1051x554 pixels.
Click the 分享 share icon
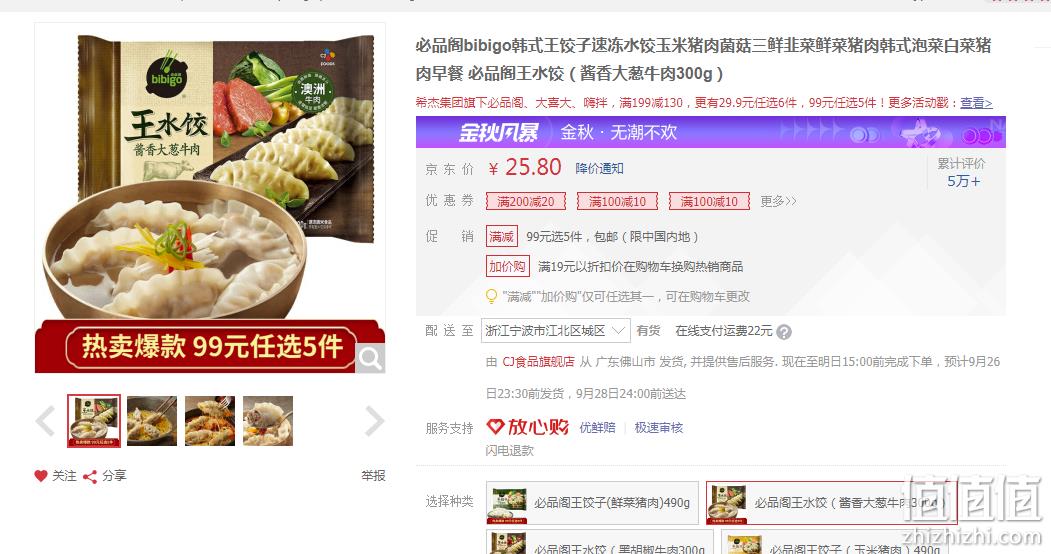90,476
